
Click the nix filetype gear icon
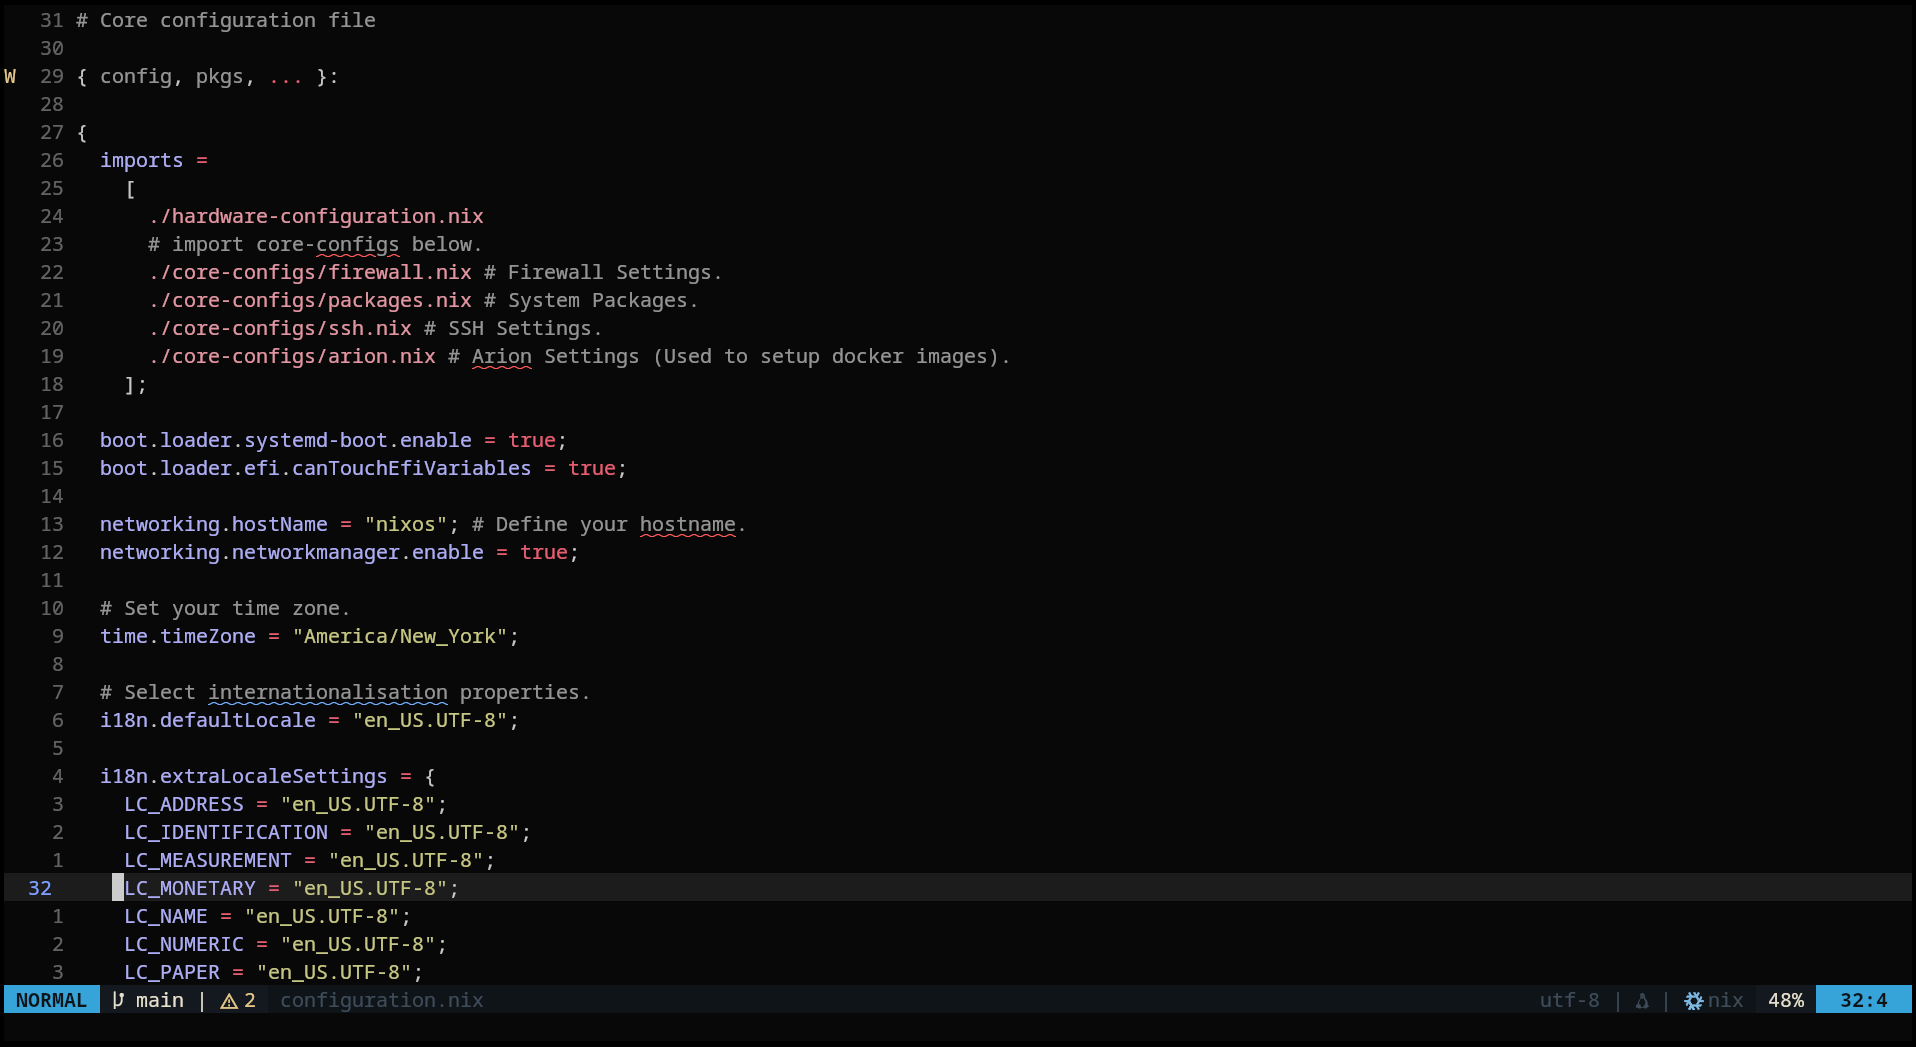click(x=1693, y=1001)
